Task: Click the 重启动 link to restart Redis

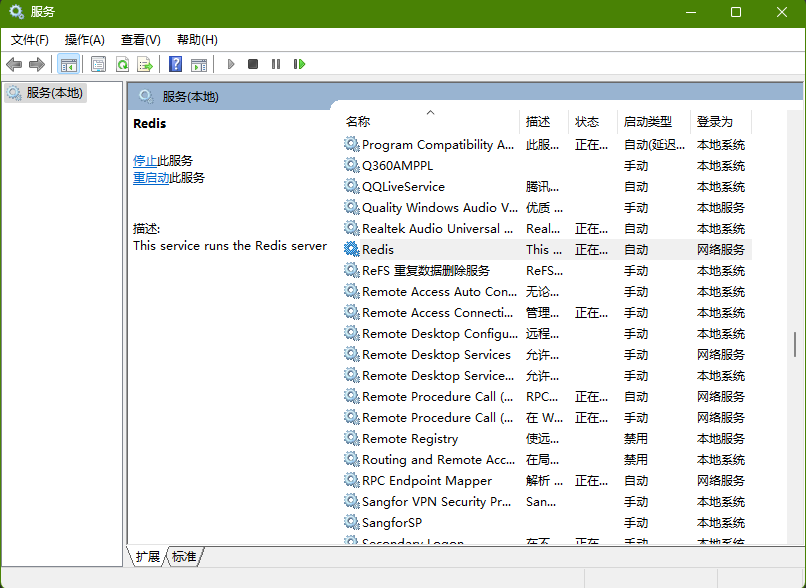Action: (151, 178)
